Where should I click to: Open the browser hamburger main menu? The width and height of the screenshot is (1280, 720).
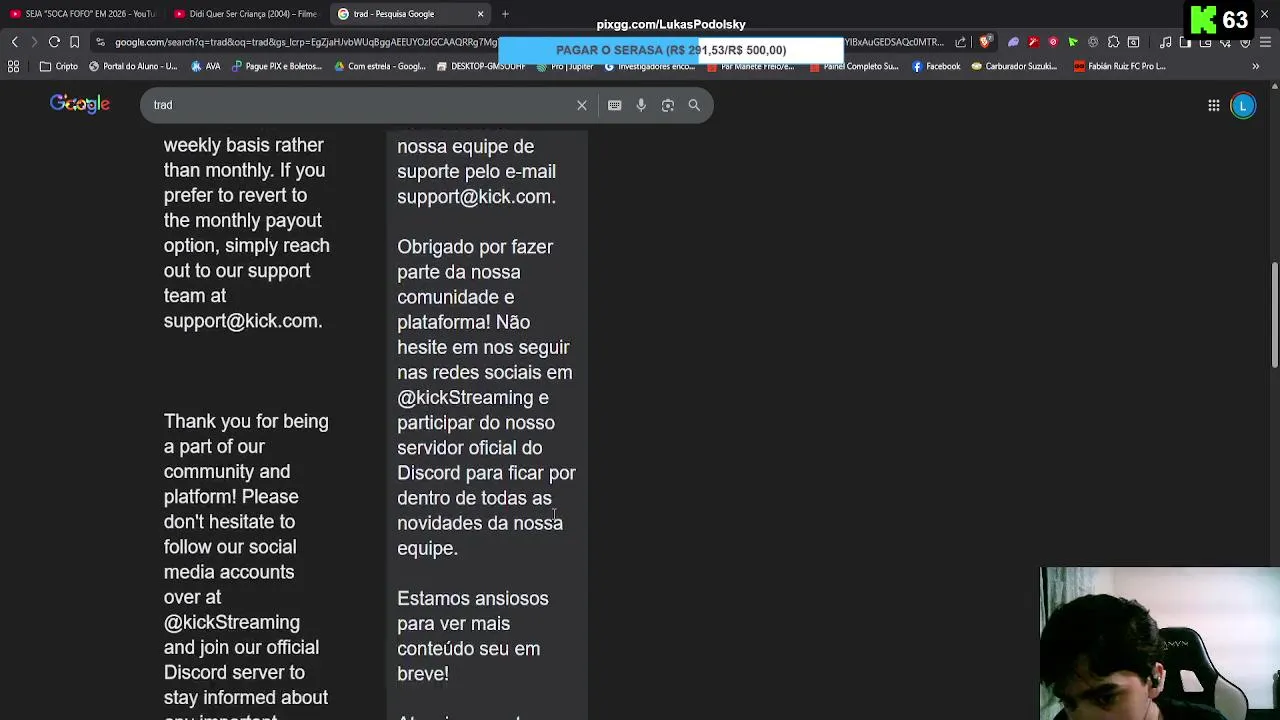click(x=1265, y=42)
